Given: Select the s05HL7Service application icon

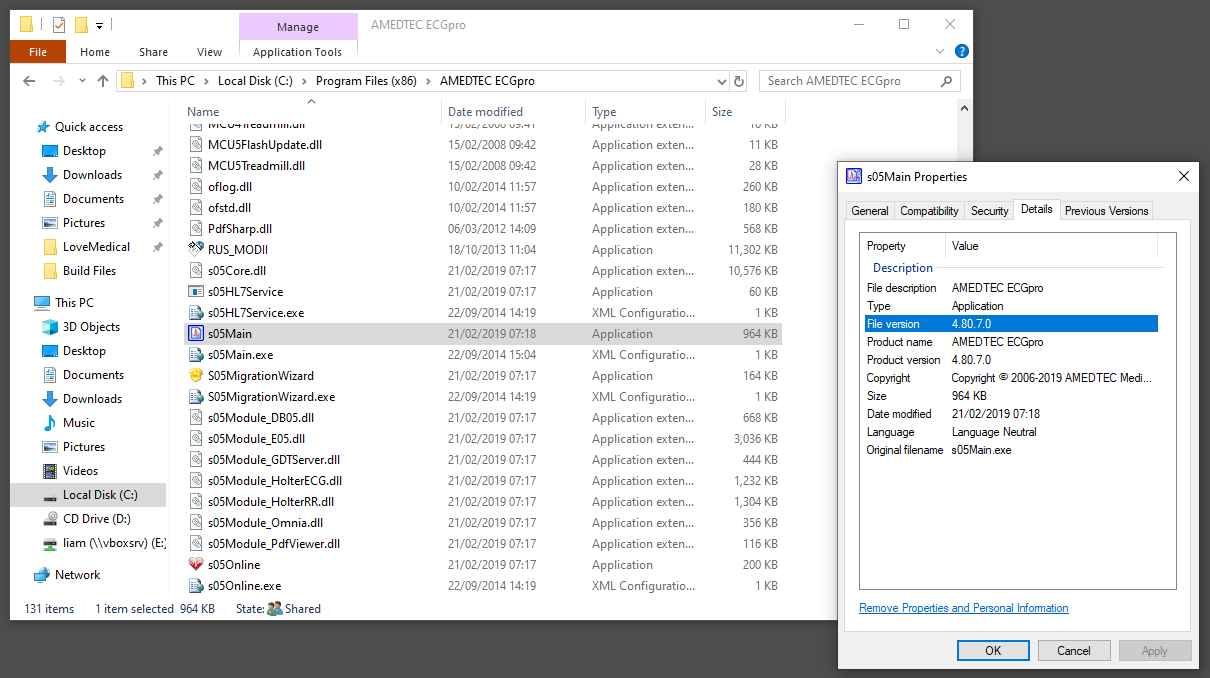Looking at the screenshot, I should [196, 292].
